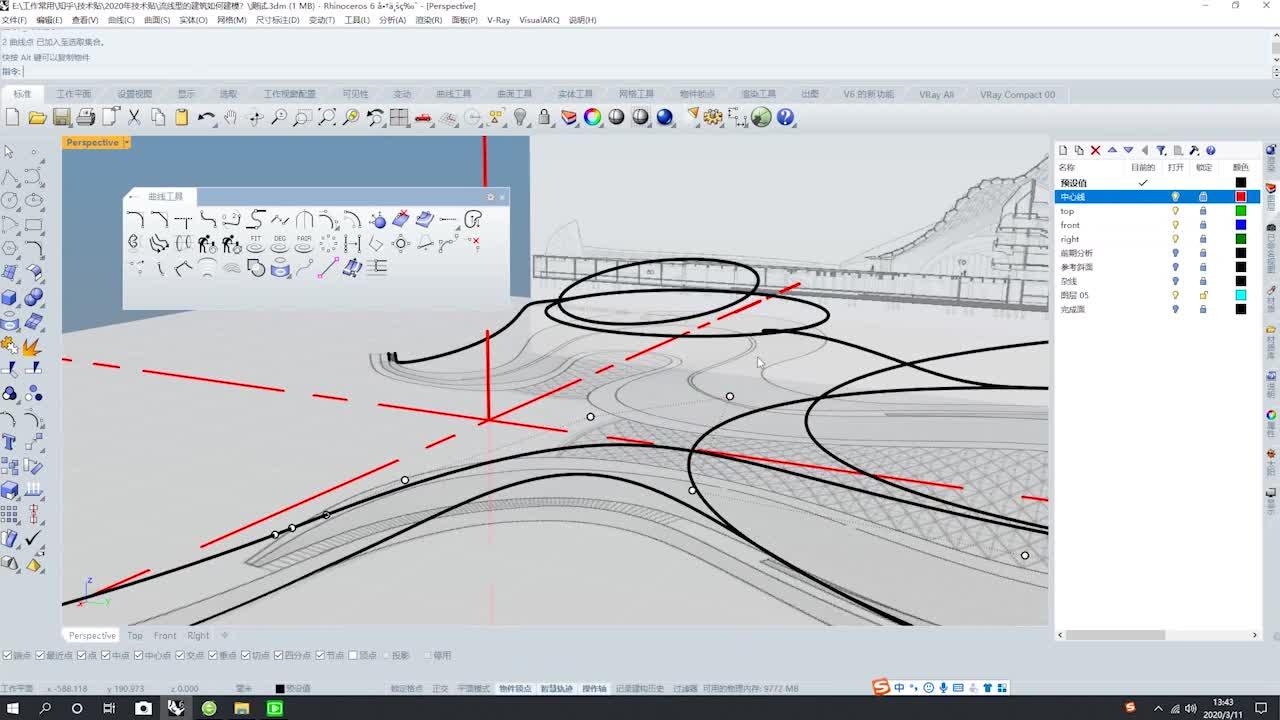Click the New file icon in the toolbar
The width and height of the screenshot is (1280, 720).
point(13,117)
